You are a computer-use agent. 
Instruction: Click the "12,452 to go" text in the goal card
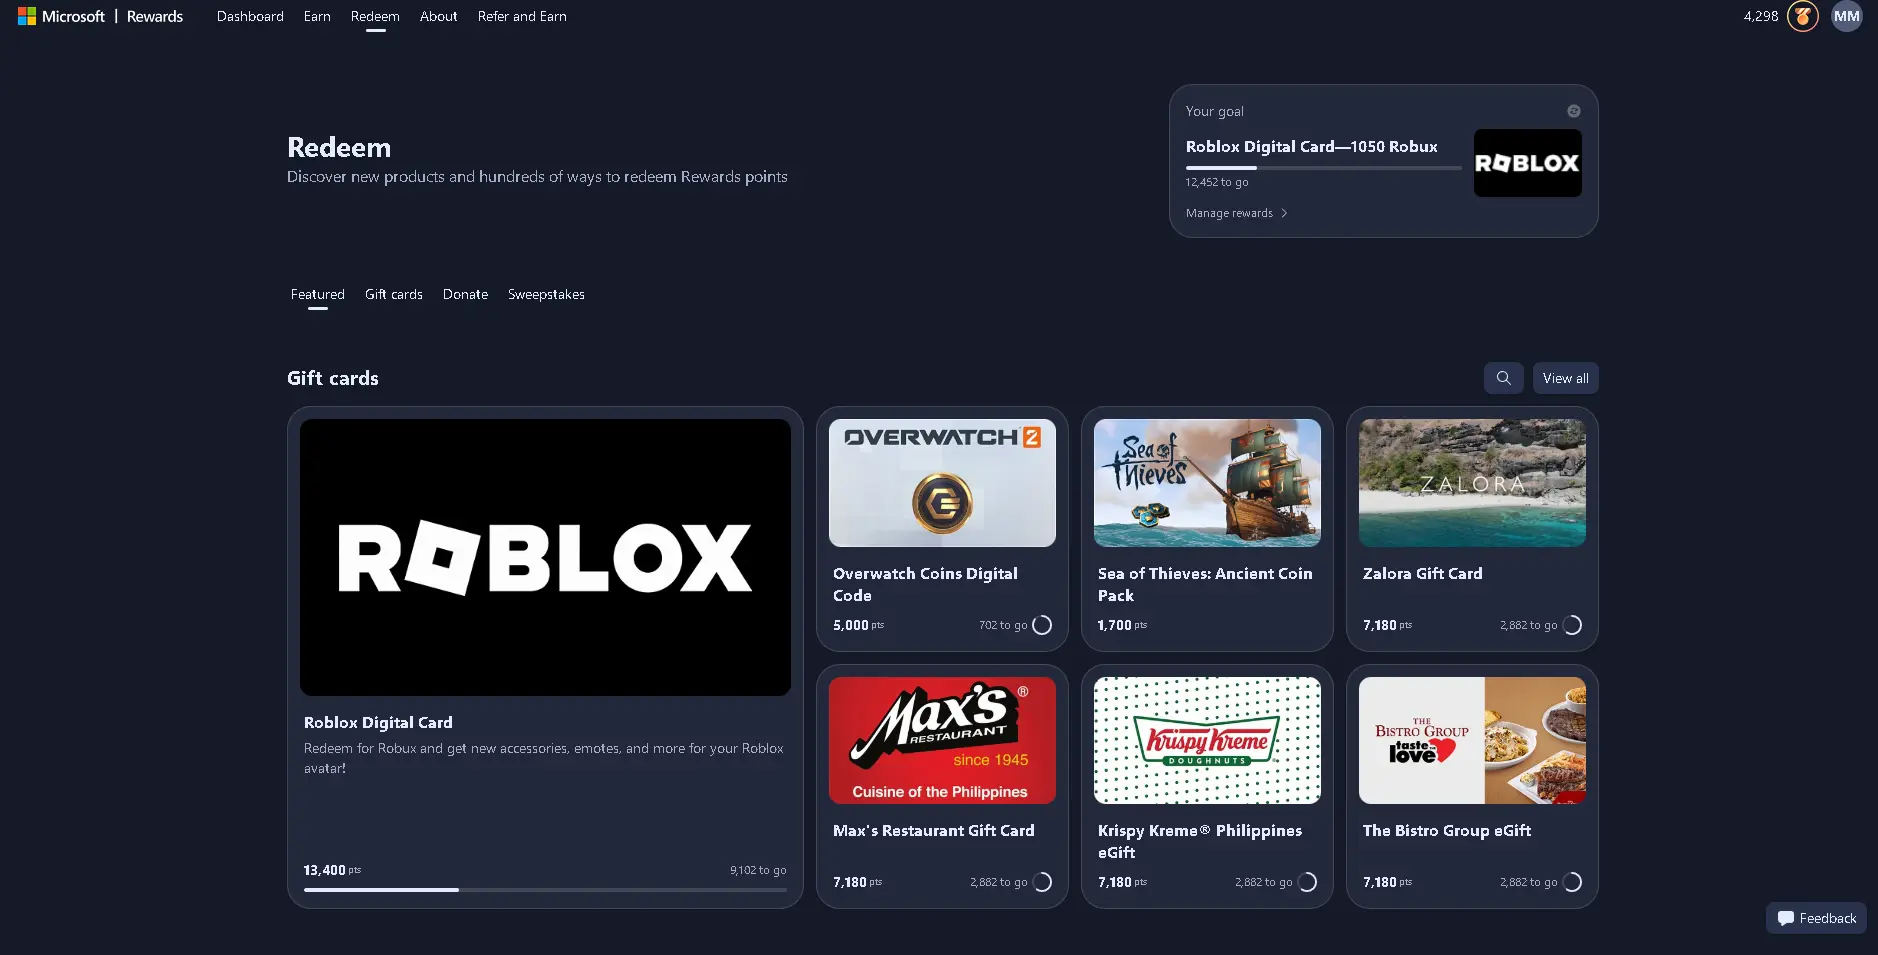point(1217,182)
